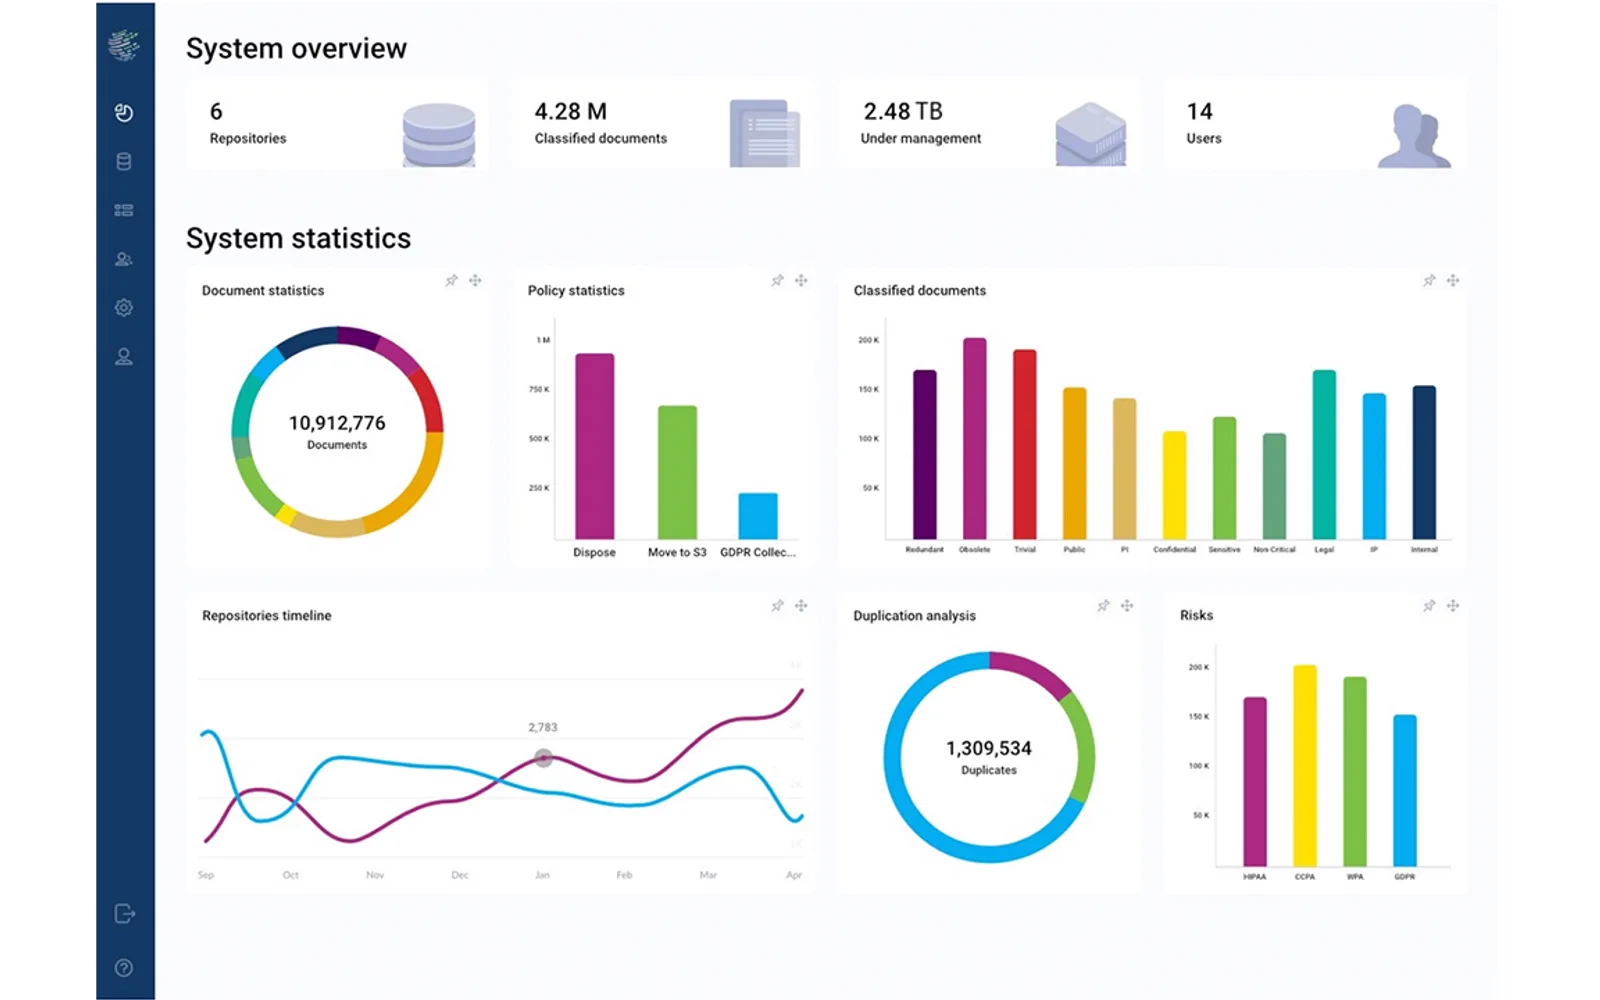Pin the Repositories timeline card
Image resolution: width=1600 pixels, height=1000 pixels.
(778, 606)
